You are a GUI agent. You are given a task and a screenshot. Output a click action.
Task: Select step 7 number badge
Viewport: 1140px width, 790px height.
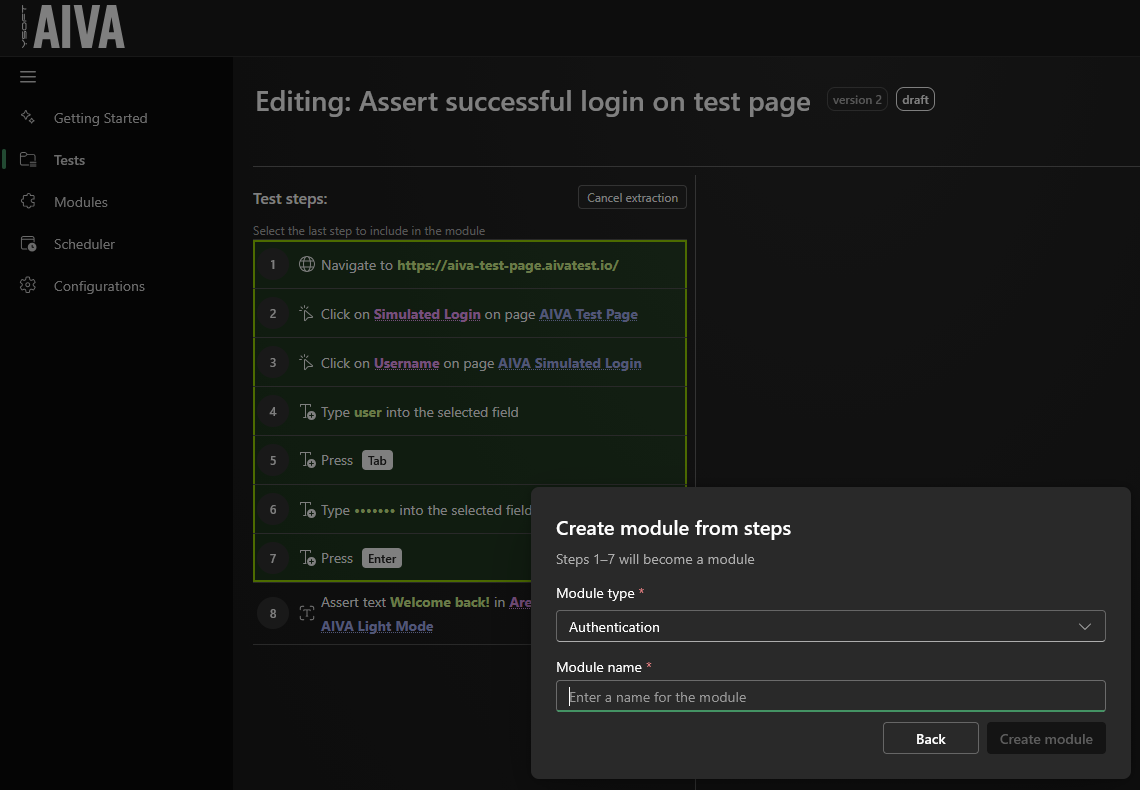point(273,558)
